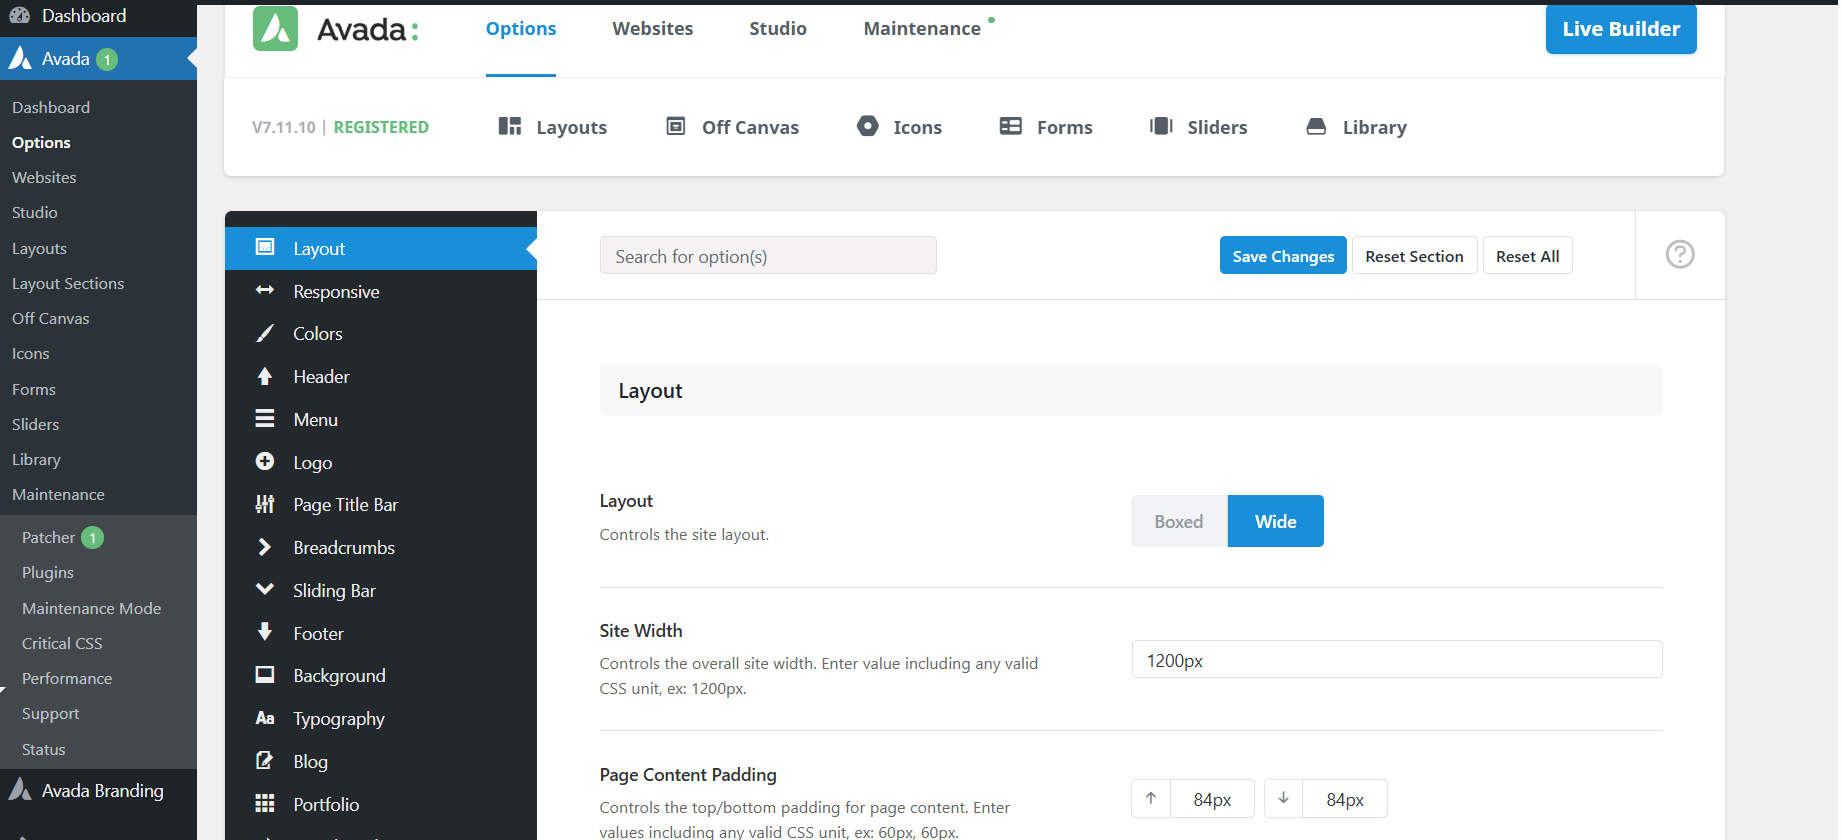Click the Site Width input field
The height and width of the screenshot is (840, 1841).
pyautogui.click(x=1396, y=660)
